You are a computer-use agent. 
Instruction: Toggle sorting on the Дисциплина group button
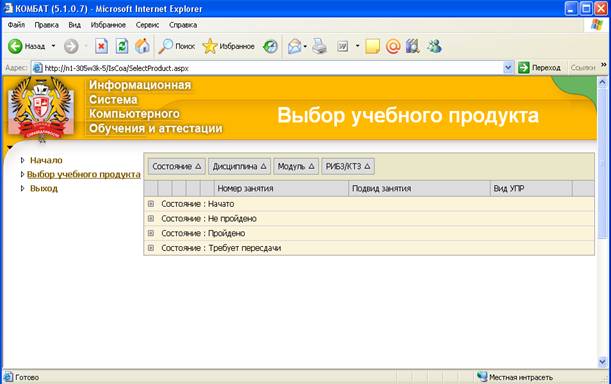point(239,166)
